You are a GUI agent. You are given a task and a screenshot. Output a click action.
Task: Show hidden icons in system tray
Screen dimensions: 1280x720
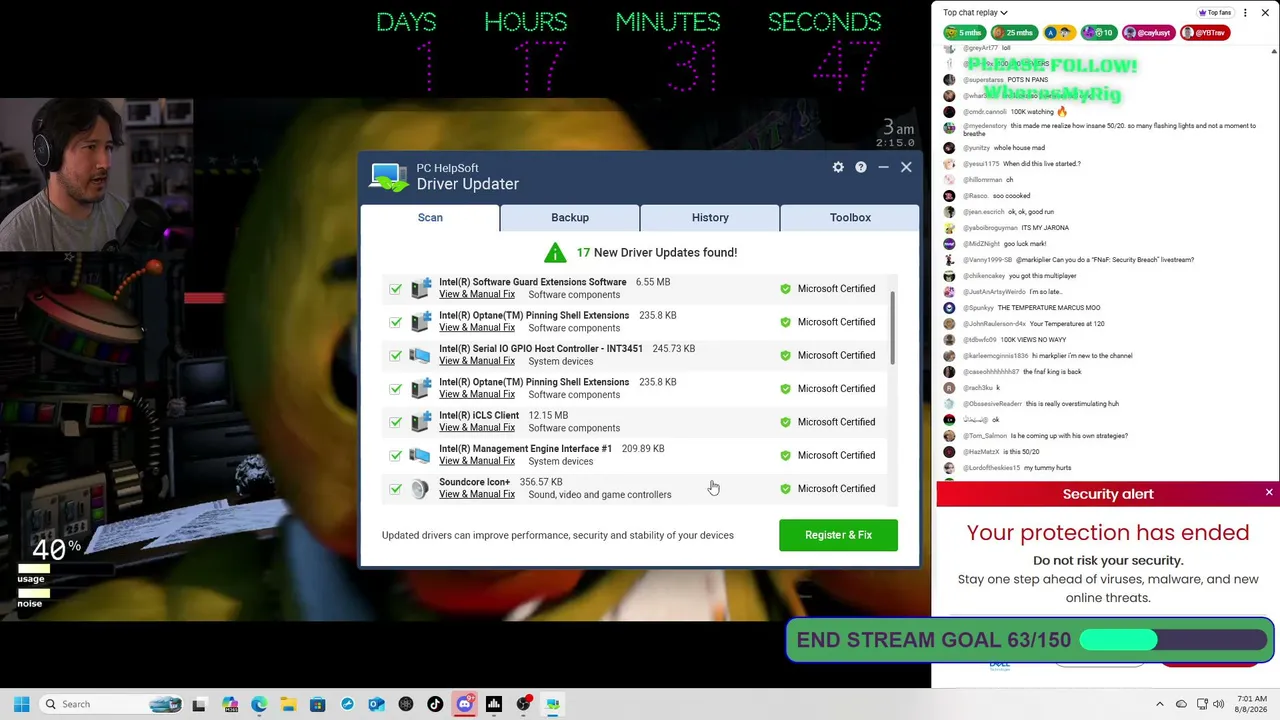pos(1160,704)
